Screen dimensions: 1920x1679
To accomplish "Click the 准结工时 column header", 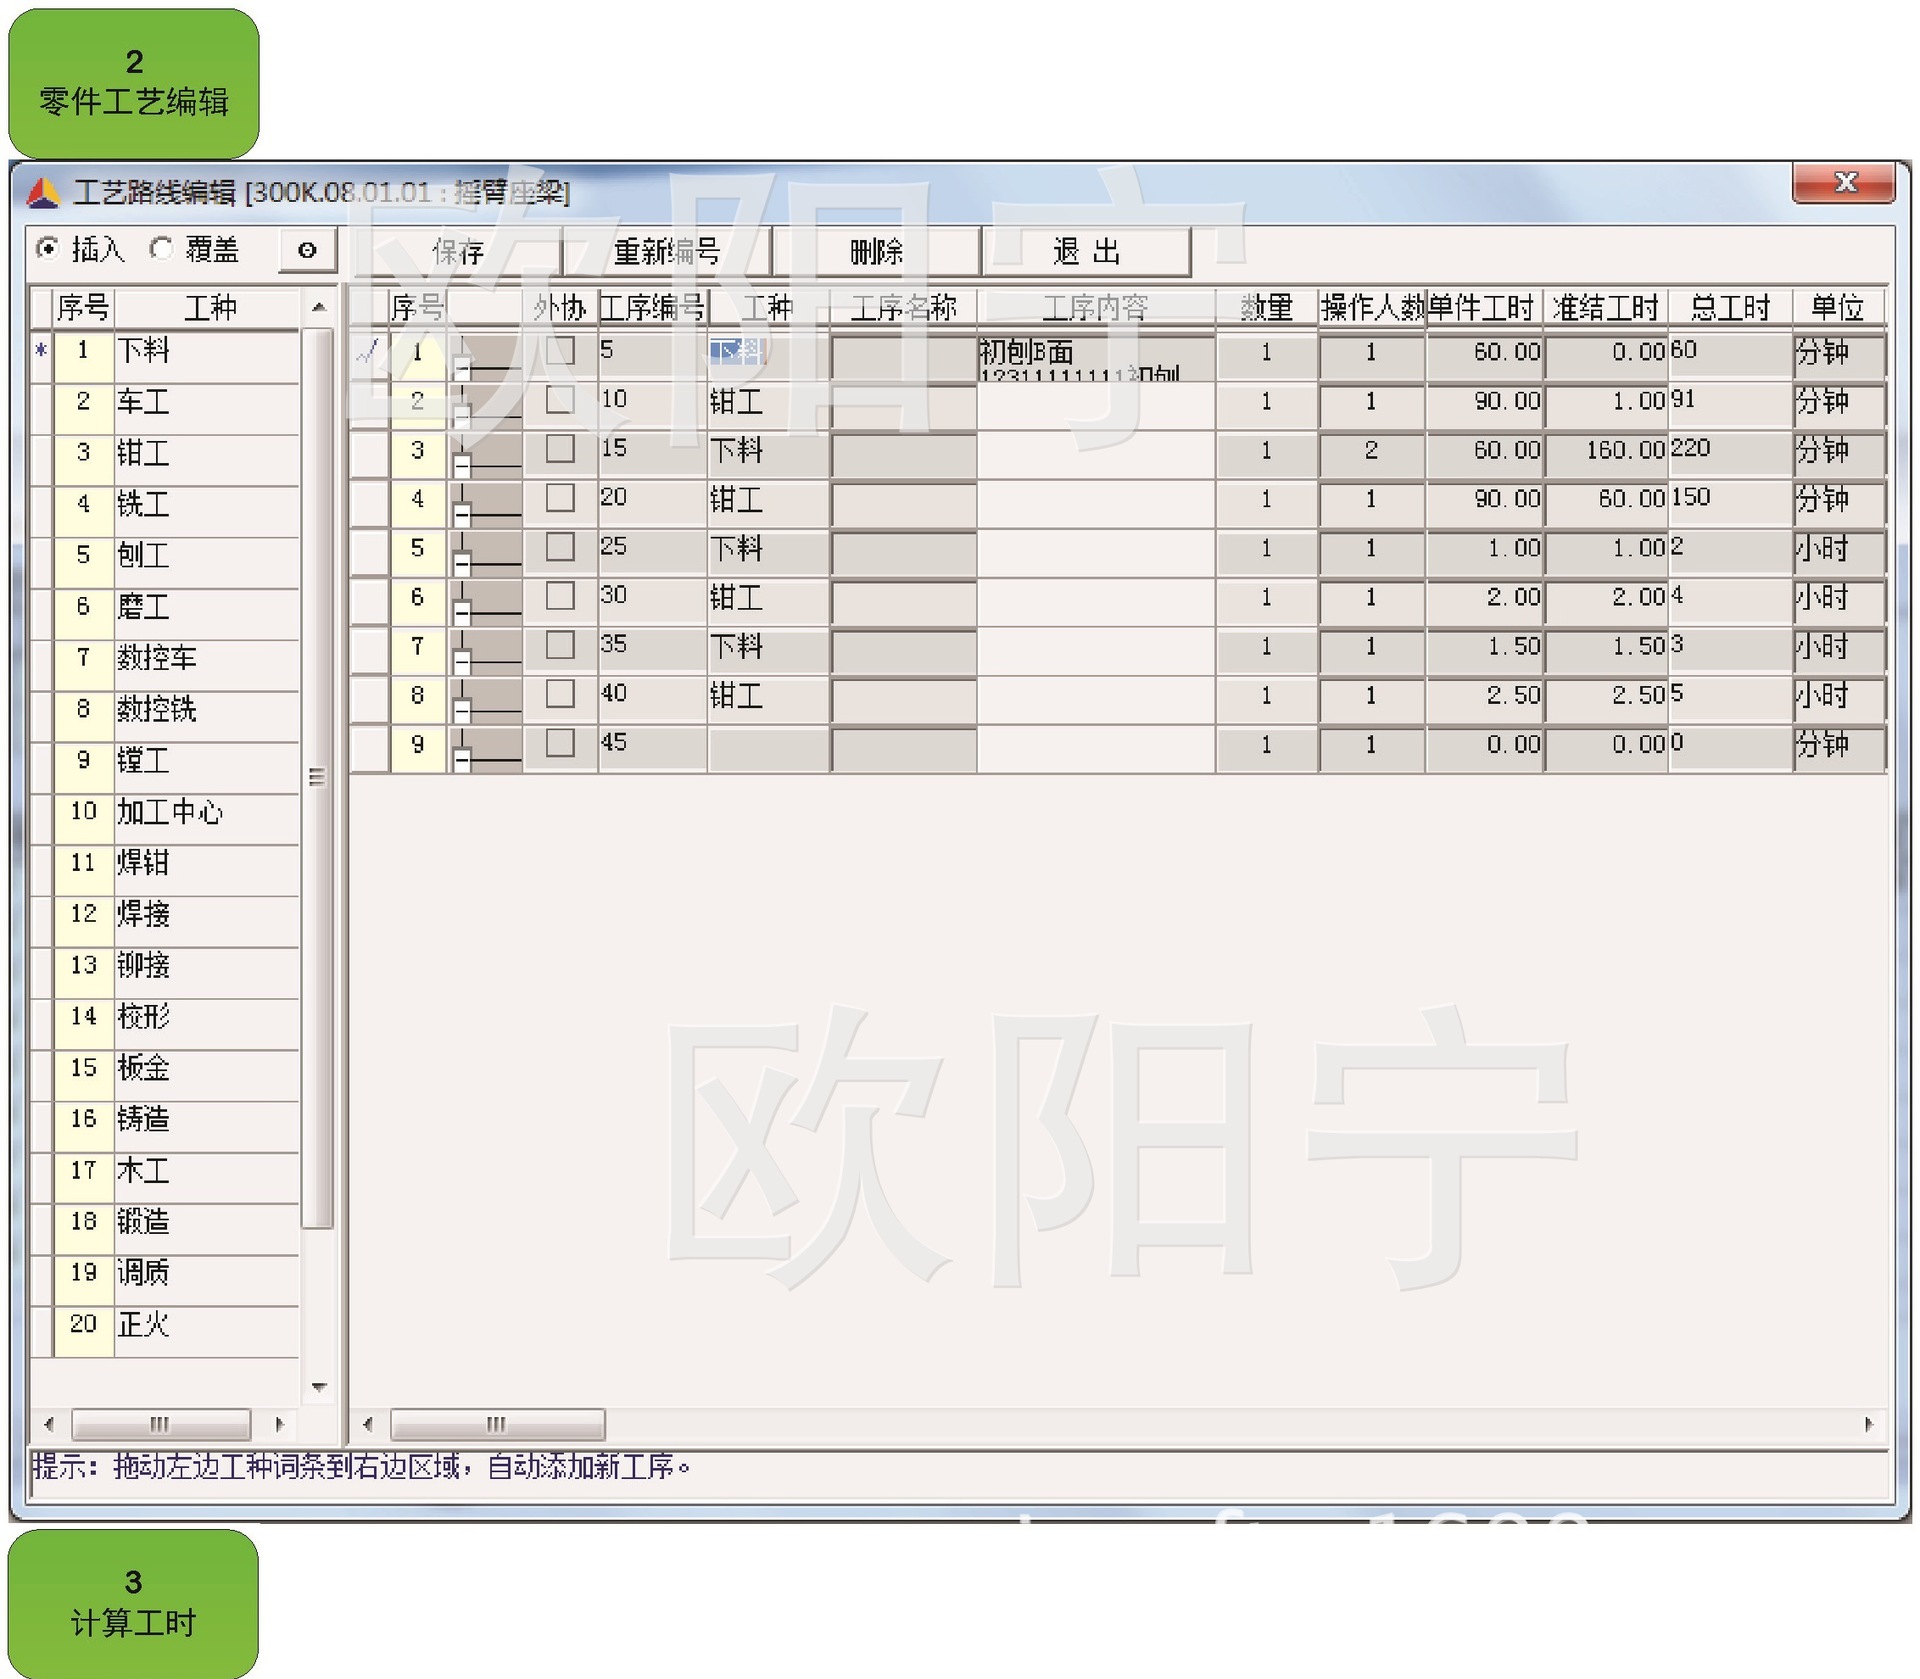I will (x=1606, y=307).
